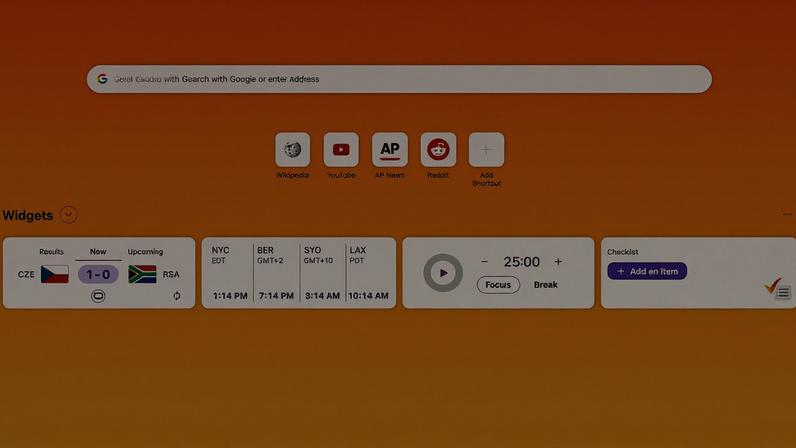Click Add an item in Checklist
Viewport: 796px width, 448px height.
click(x=647, y=271)
